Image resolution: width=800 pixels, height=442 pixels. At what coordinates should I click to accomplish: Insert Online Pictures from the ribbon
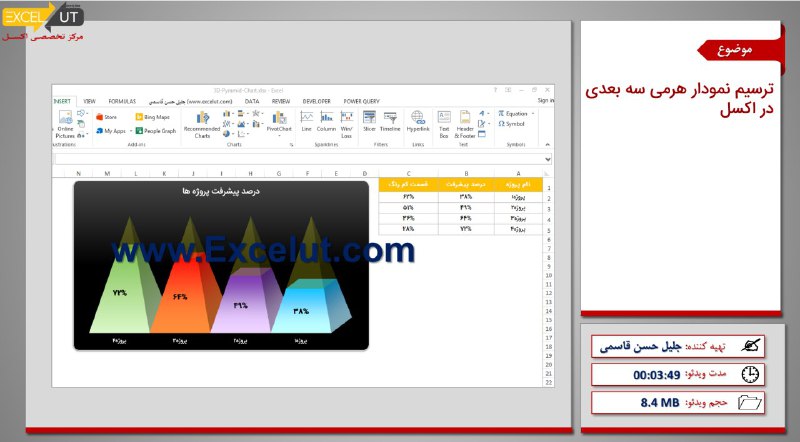pos(65,125)
